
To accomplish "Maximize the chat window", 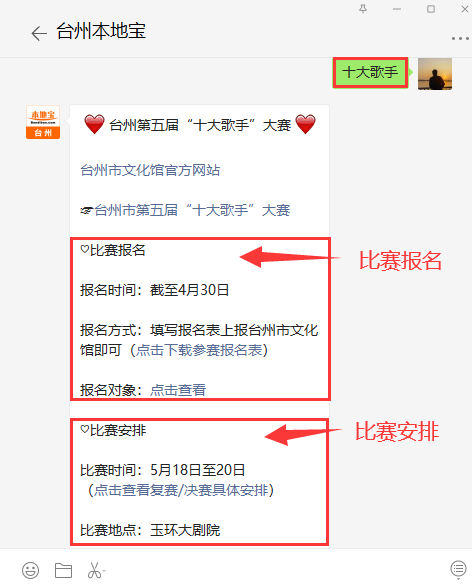I will 431,9.
